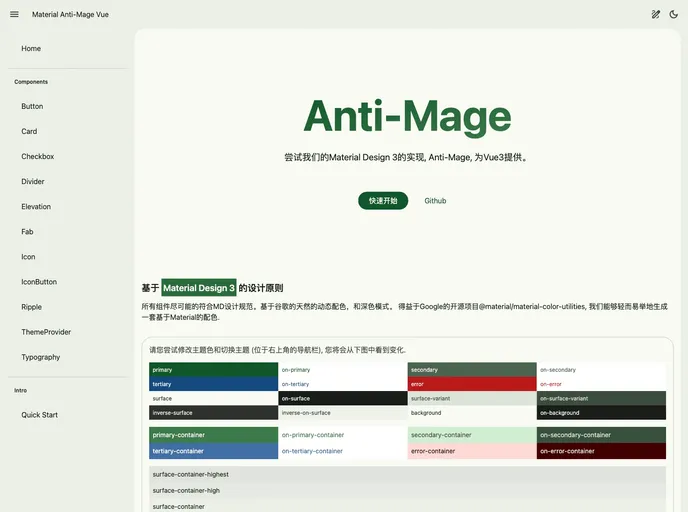This screenshot has width=688, height=512.
Task: Open ThemeProvider component page
Action: 46,332
